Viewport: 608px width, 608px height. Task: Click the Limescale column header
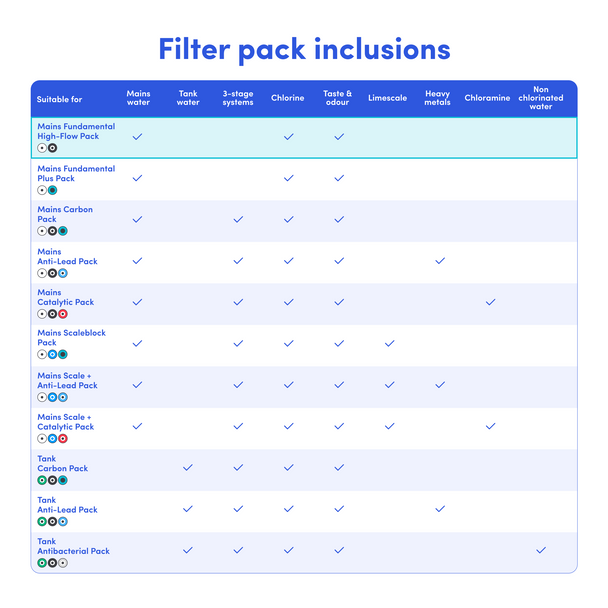pyautogui.click(x=387, y=98)
